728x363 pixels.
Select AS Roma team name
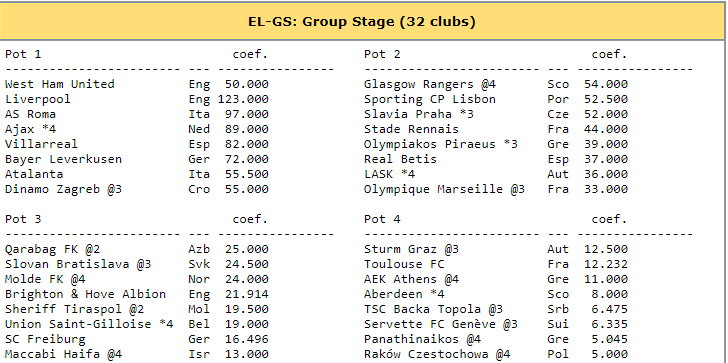coord(30,114)
